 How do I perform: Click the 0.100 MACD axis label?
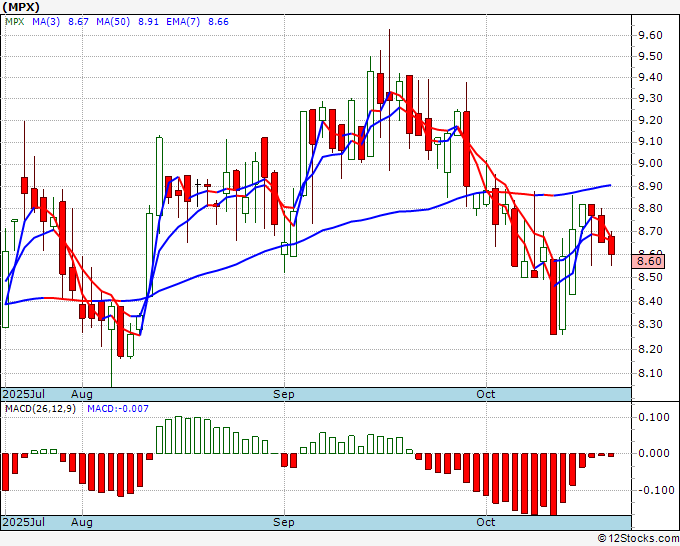[x=654, y=417]
